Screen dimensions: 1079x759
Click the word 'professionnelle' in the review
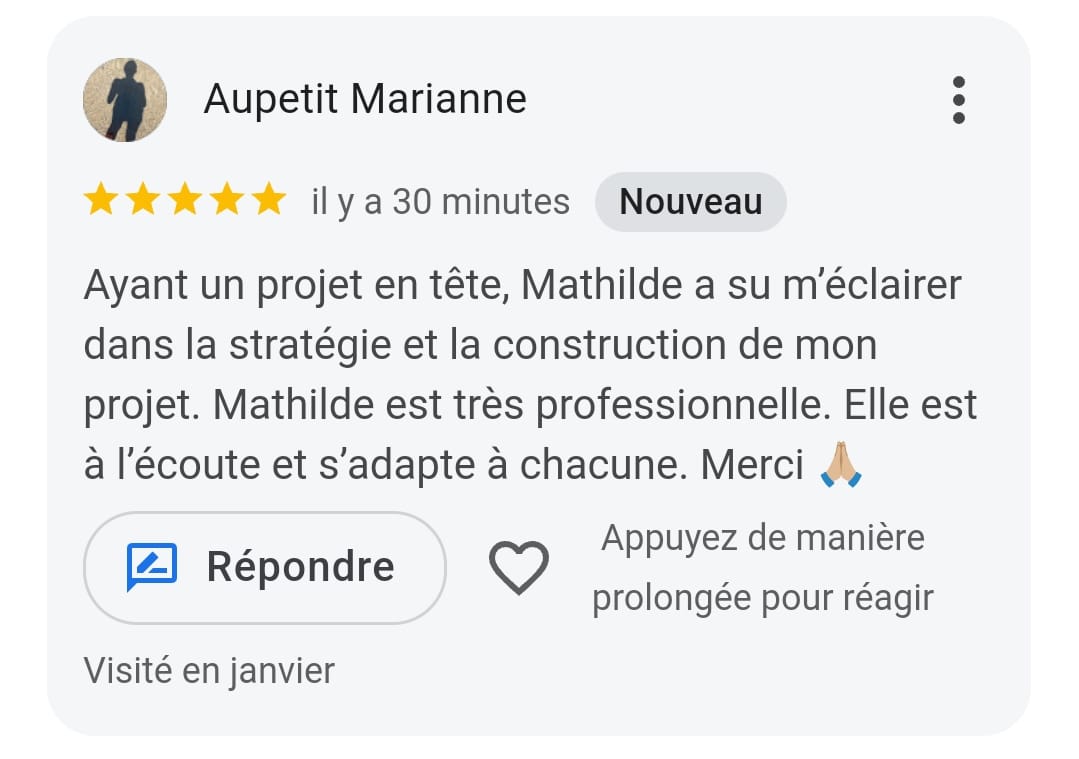pyautogui.click(x=679, y=405)
